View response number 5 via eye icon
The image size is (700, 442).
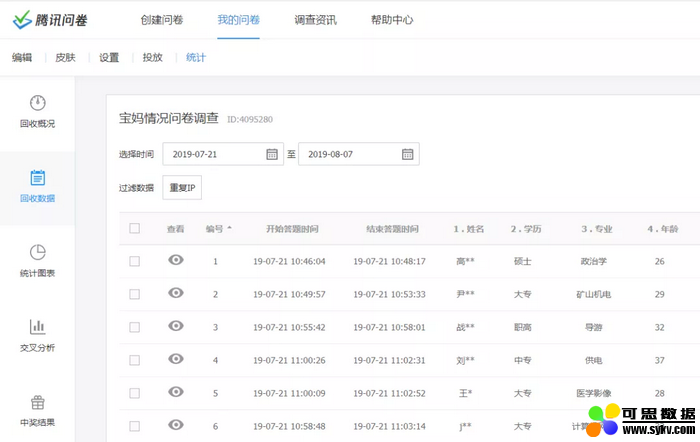(x=176, y=392)
